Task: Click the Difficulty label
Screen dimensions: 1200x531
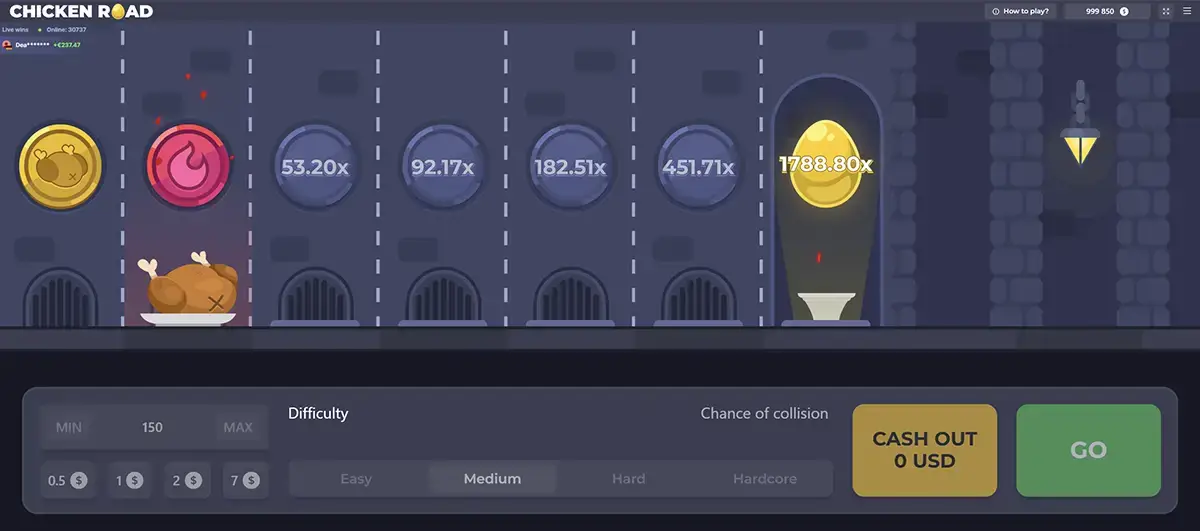Action: [x=318, y=413]
